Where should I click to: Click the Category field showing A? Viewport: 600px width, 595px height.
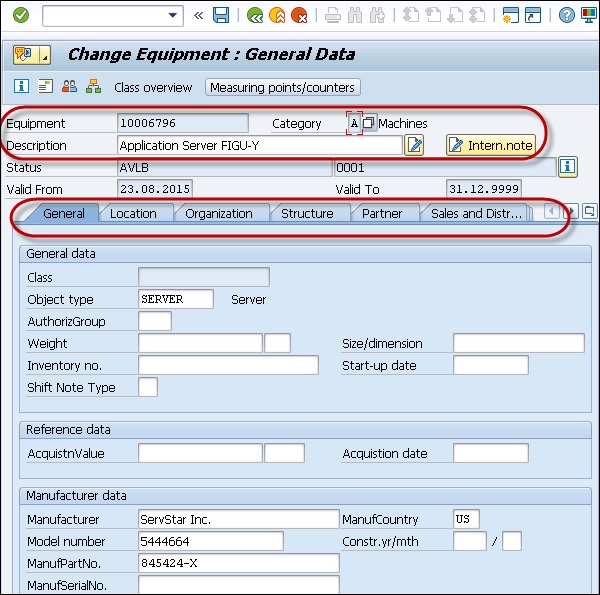354,123
